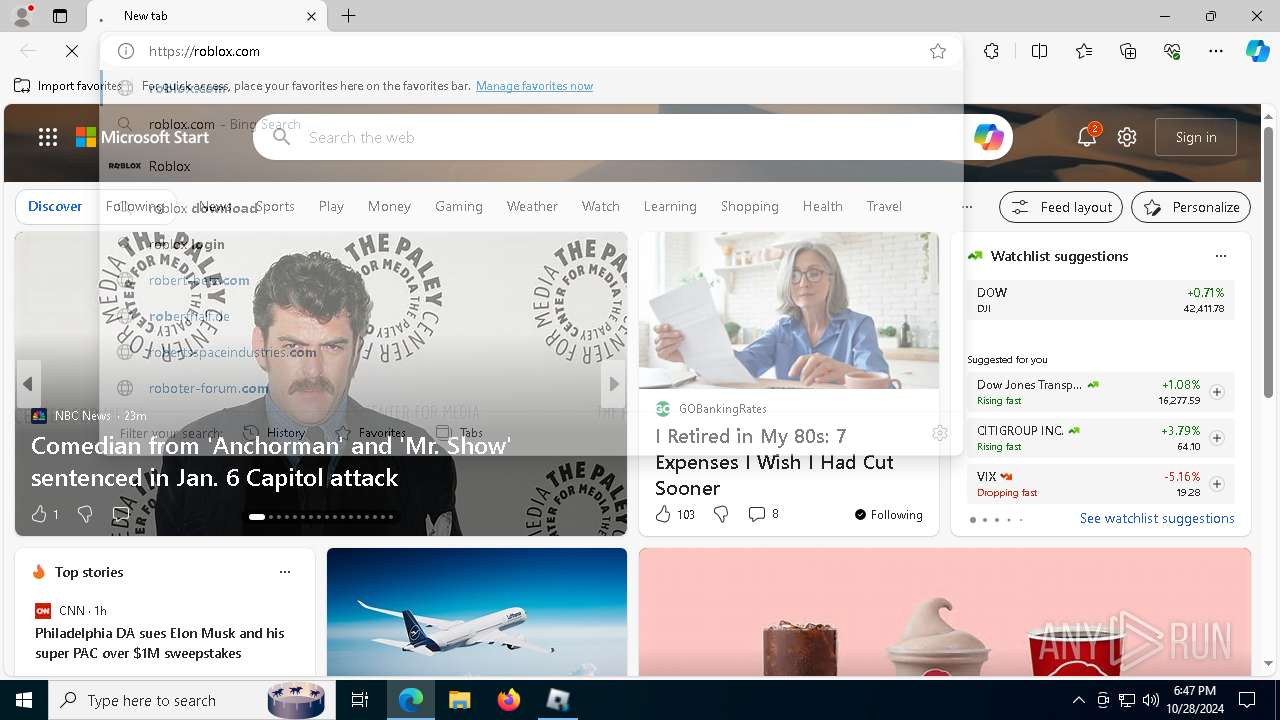The height and width of the screenshot is (720, 1280).
Task: Toggle Following for GOBankingRates
Action: pos(888,515)
